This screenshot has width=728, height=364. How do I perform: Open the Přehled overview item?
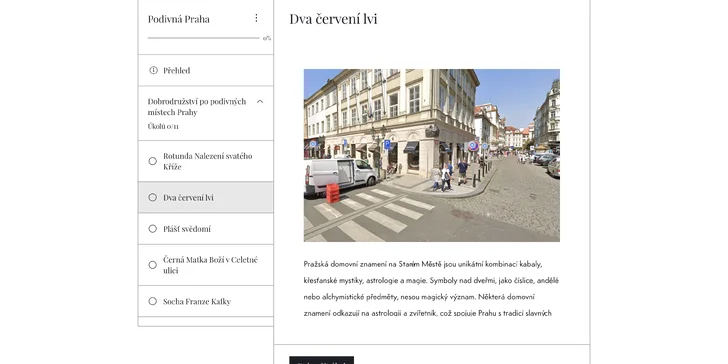tap(206, 70)
